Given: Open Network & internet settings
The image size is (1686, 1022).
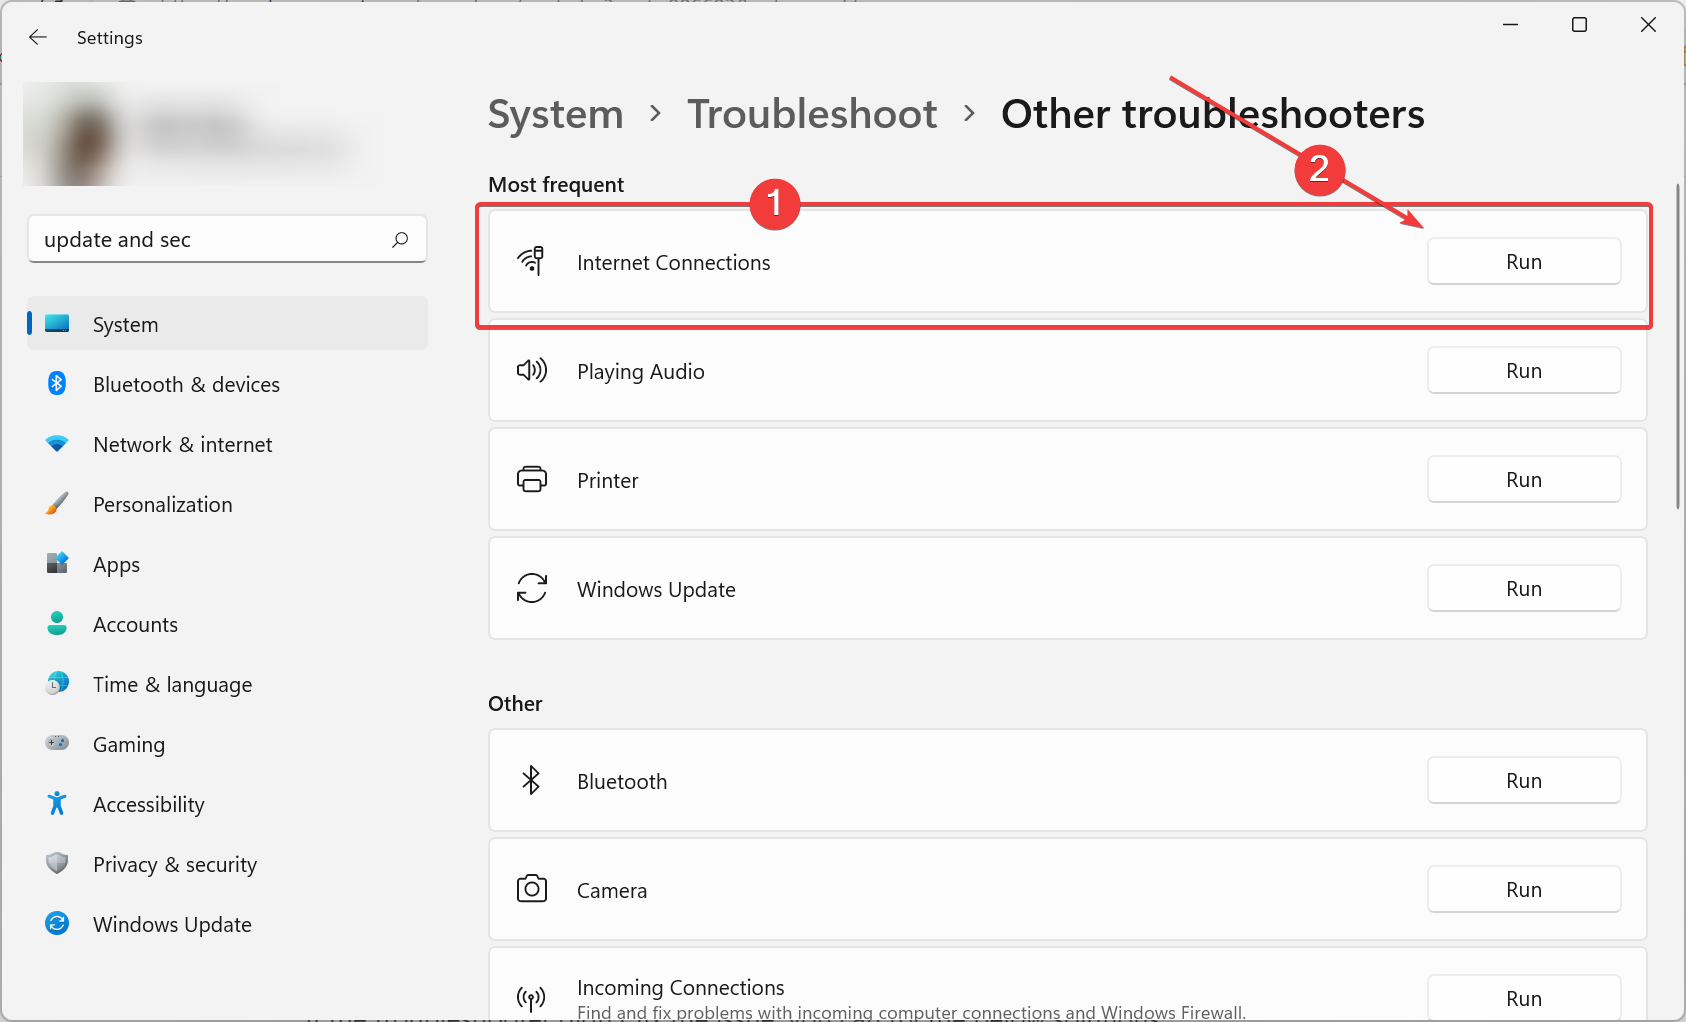Looking at the screenshot, I should [182, 444].
